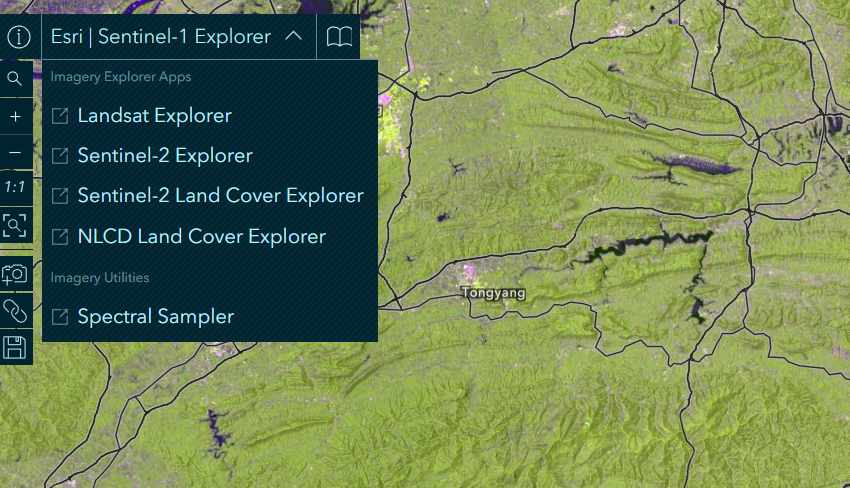Image resolution: width=850 pixels, height=488 pixels.
Task: Copy link using the chain icon
Action: (15, 311)
